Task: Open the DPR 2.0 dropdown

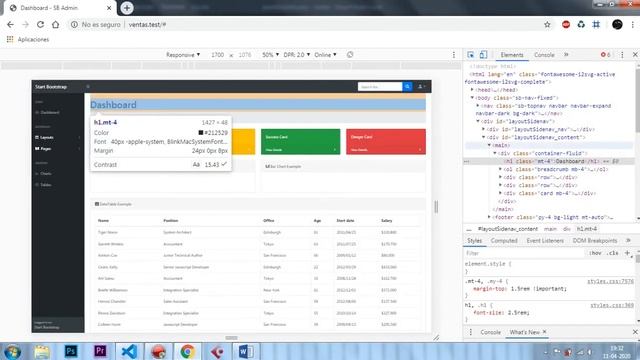Action: click(x=297, y=55)
